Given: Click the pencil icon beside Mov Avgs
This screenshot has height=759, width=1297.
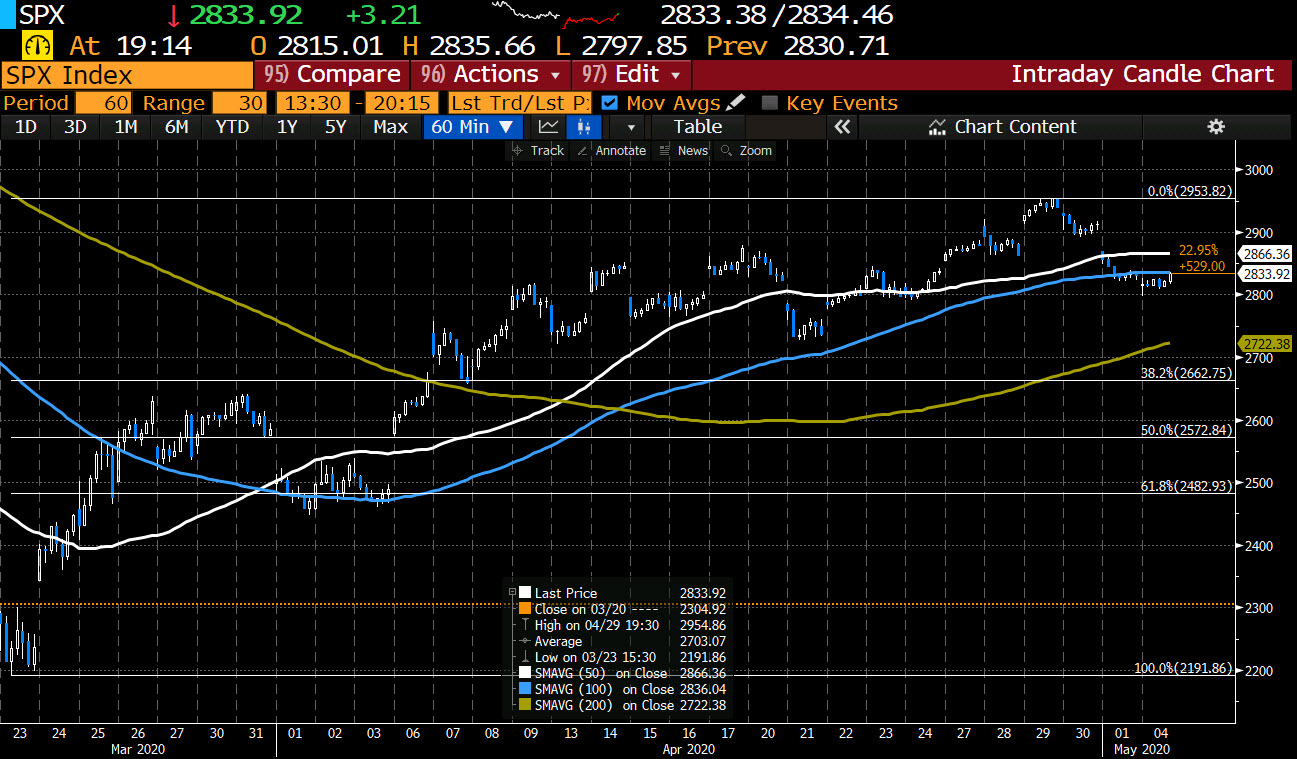Looking at the screenshot, I should click(735, 103).
